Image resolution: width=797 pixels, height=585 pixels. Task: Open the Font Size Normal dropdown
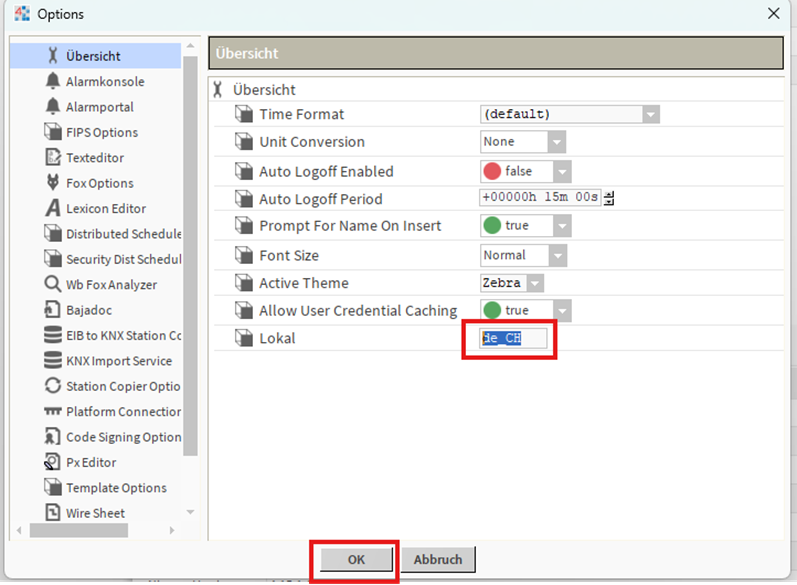pos(558,255)
